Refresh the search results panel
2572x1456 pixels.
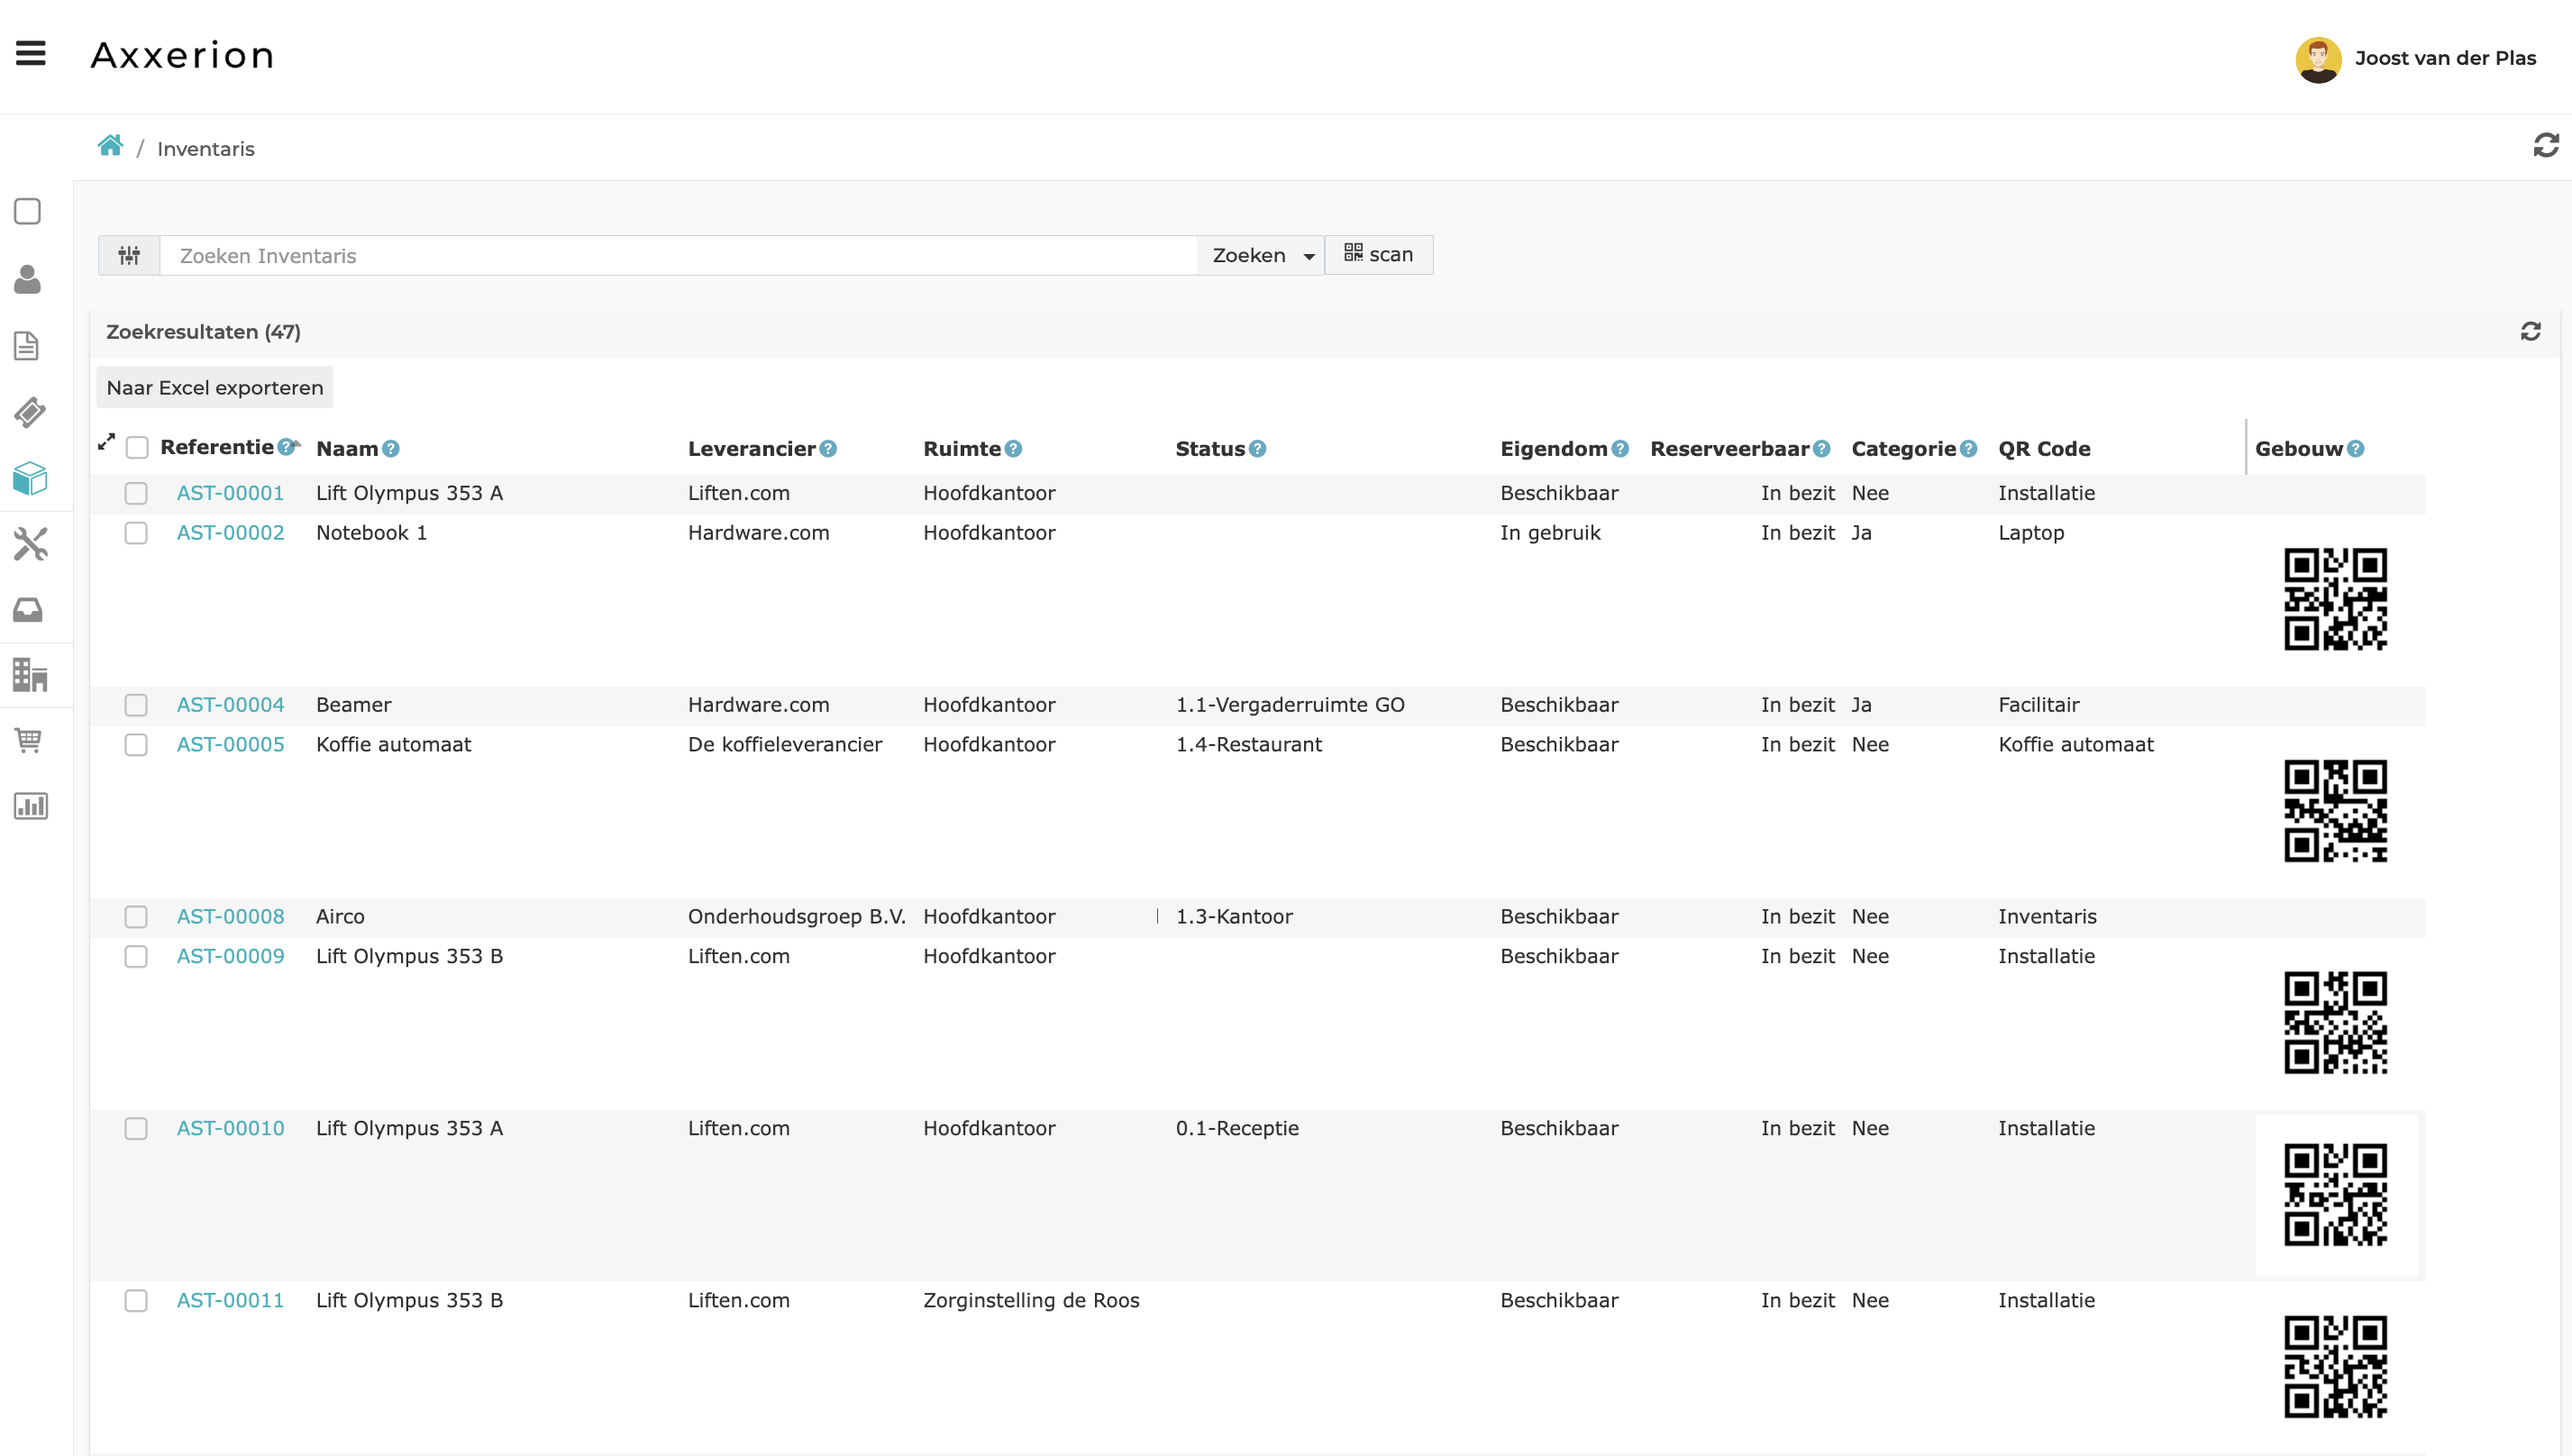(x=2530, y=332)
